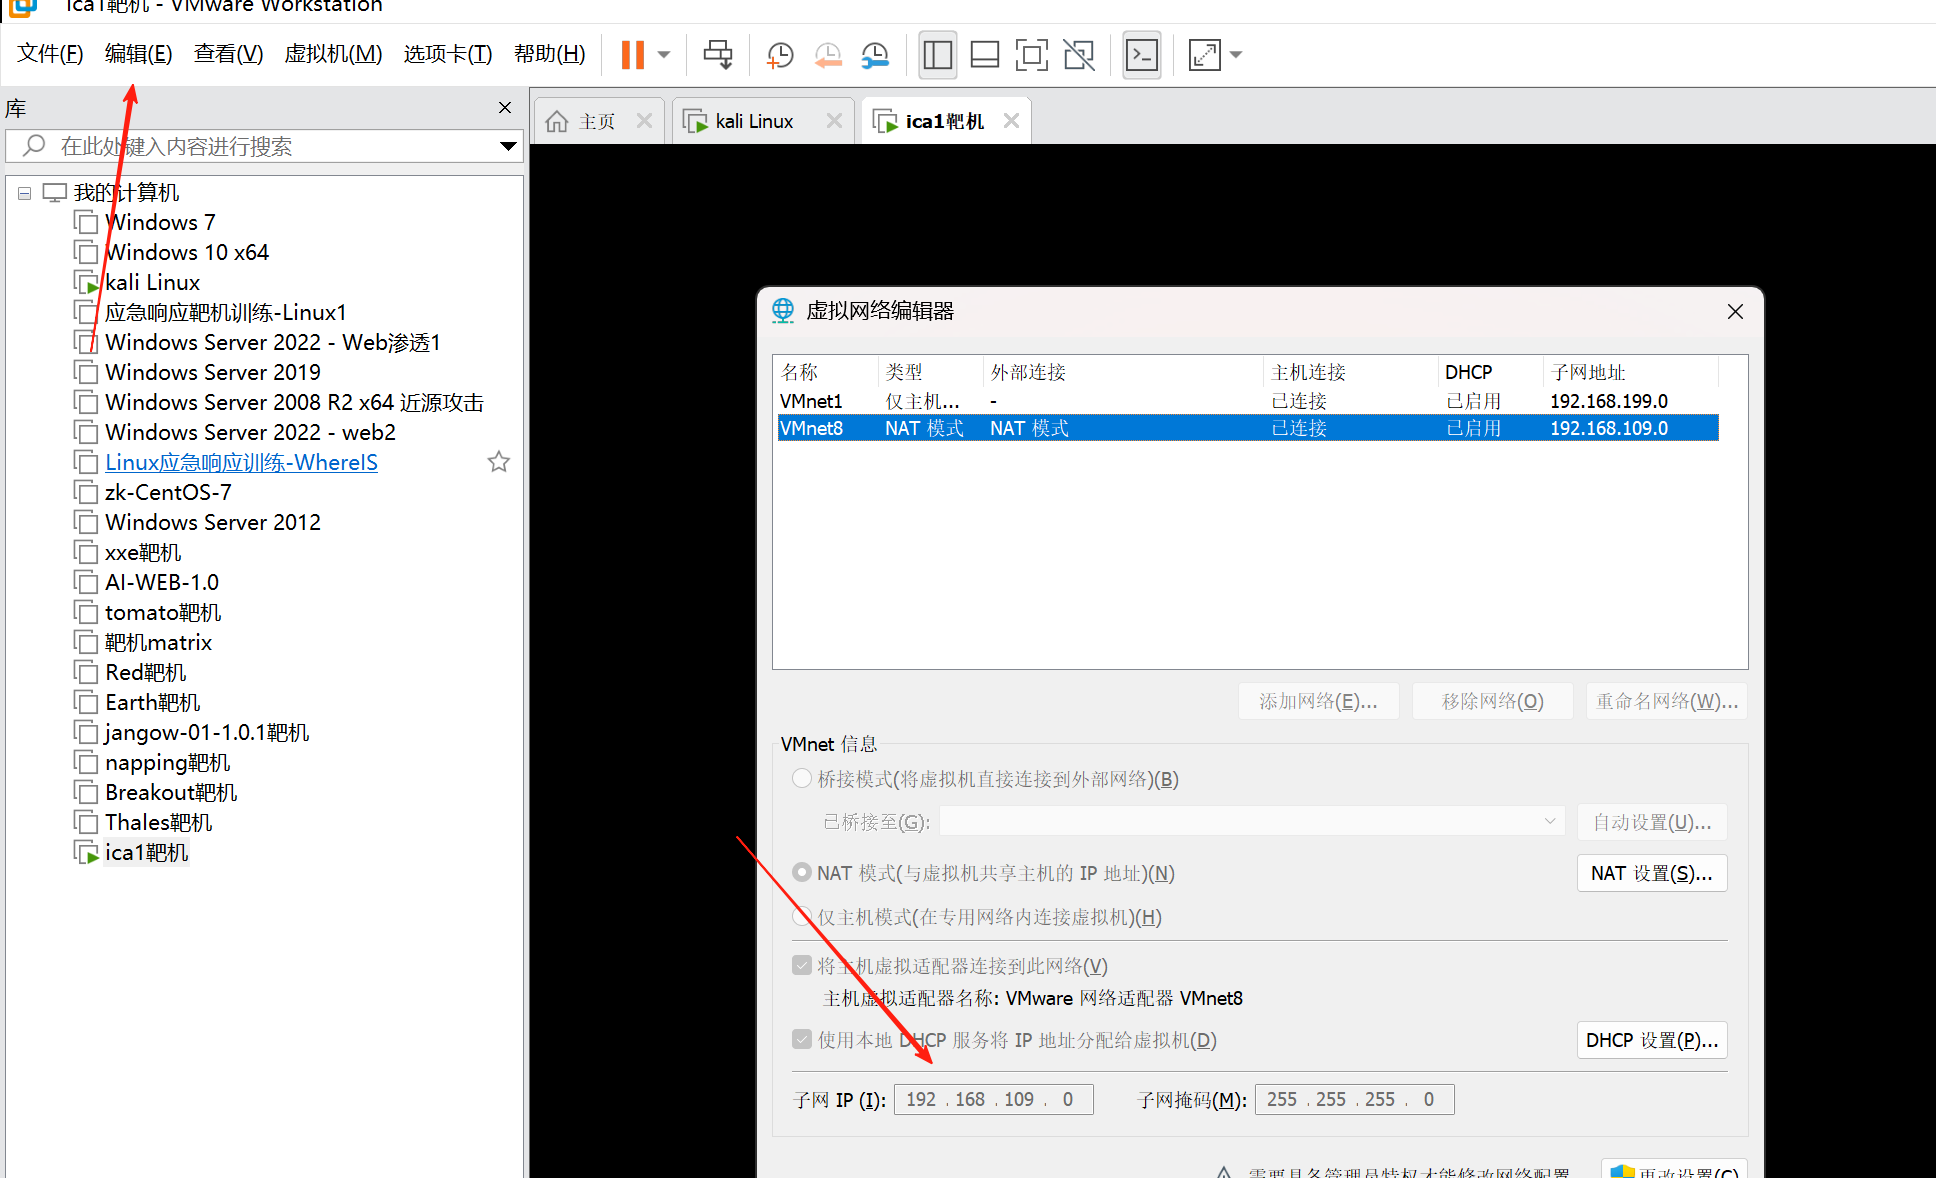
Task: Select Earth靶机 in the library
Action: point(152,702)
